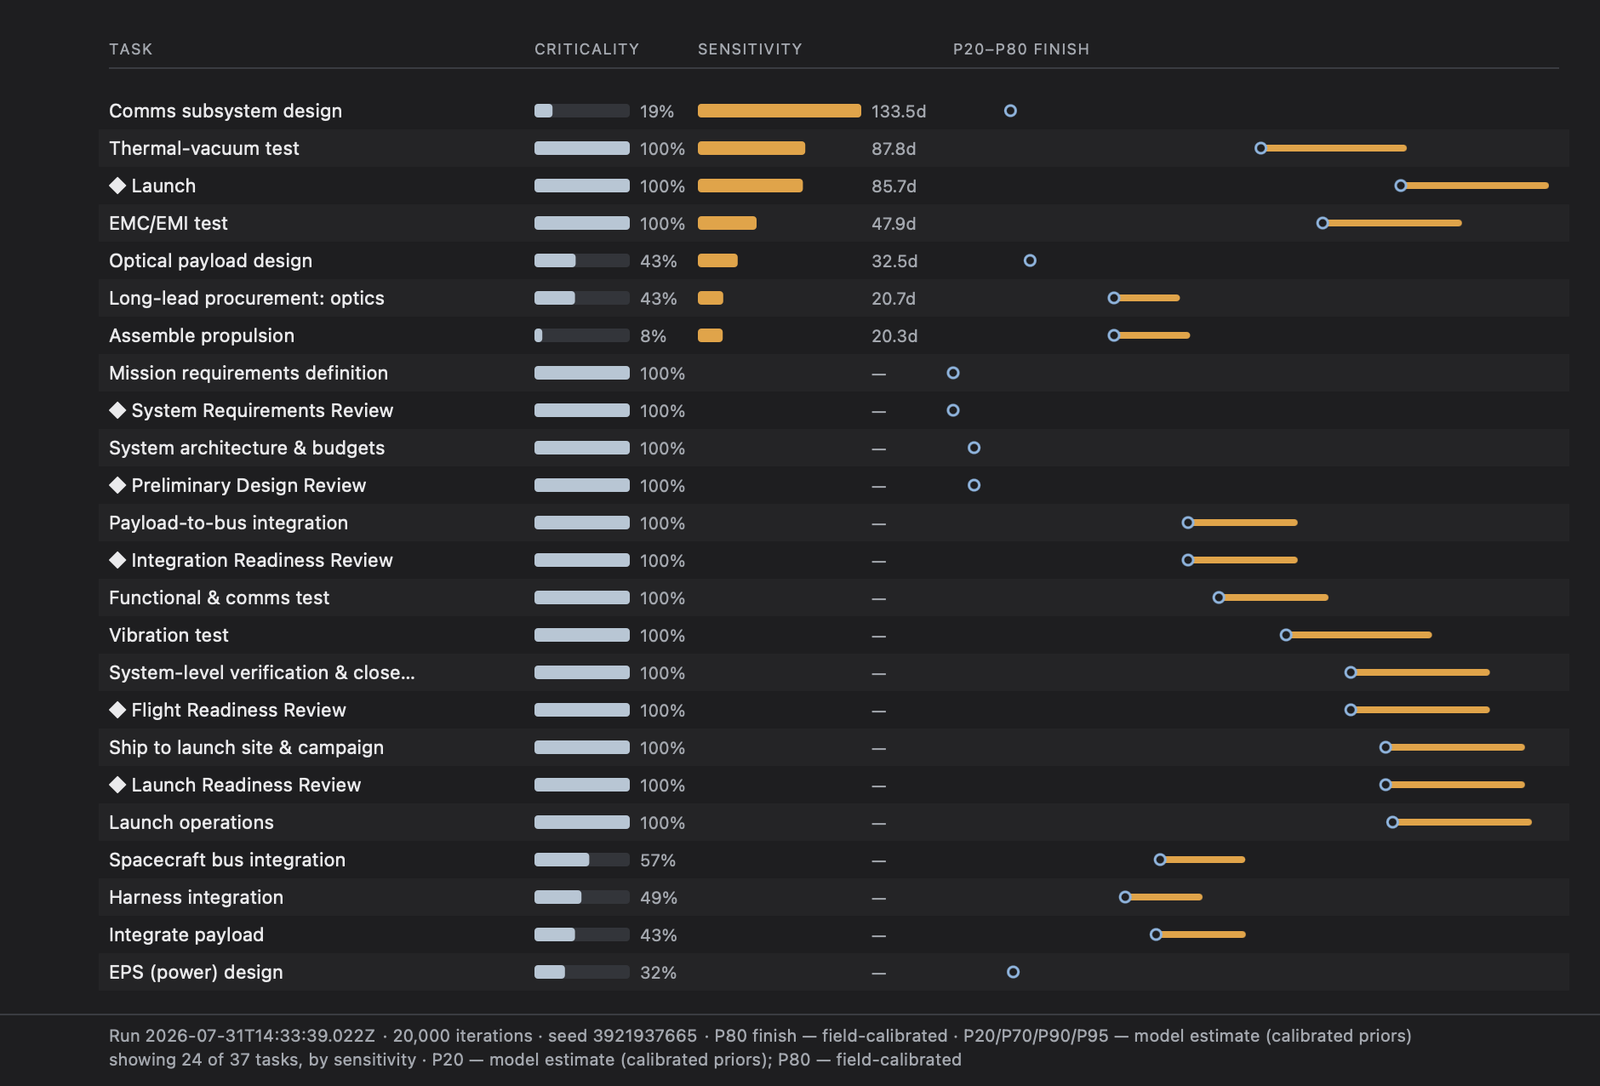Click the Payload-to-bus integration P20–P80 range bar
The image size is (1600, 1086).
point(1243,523)
